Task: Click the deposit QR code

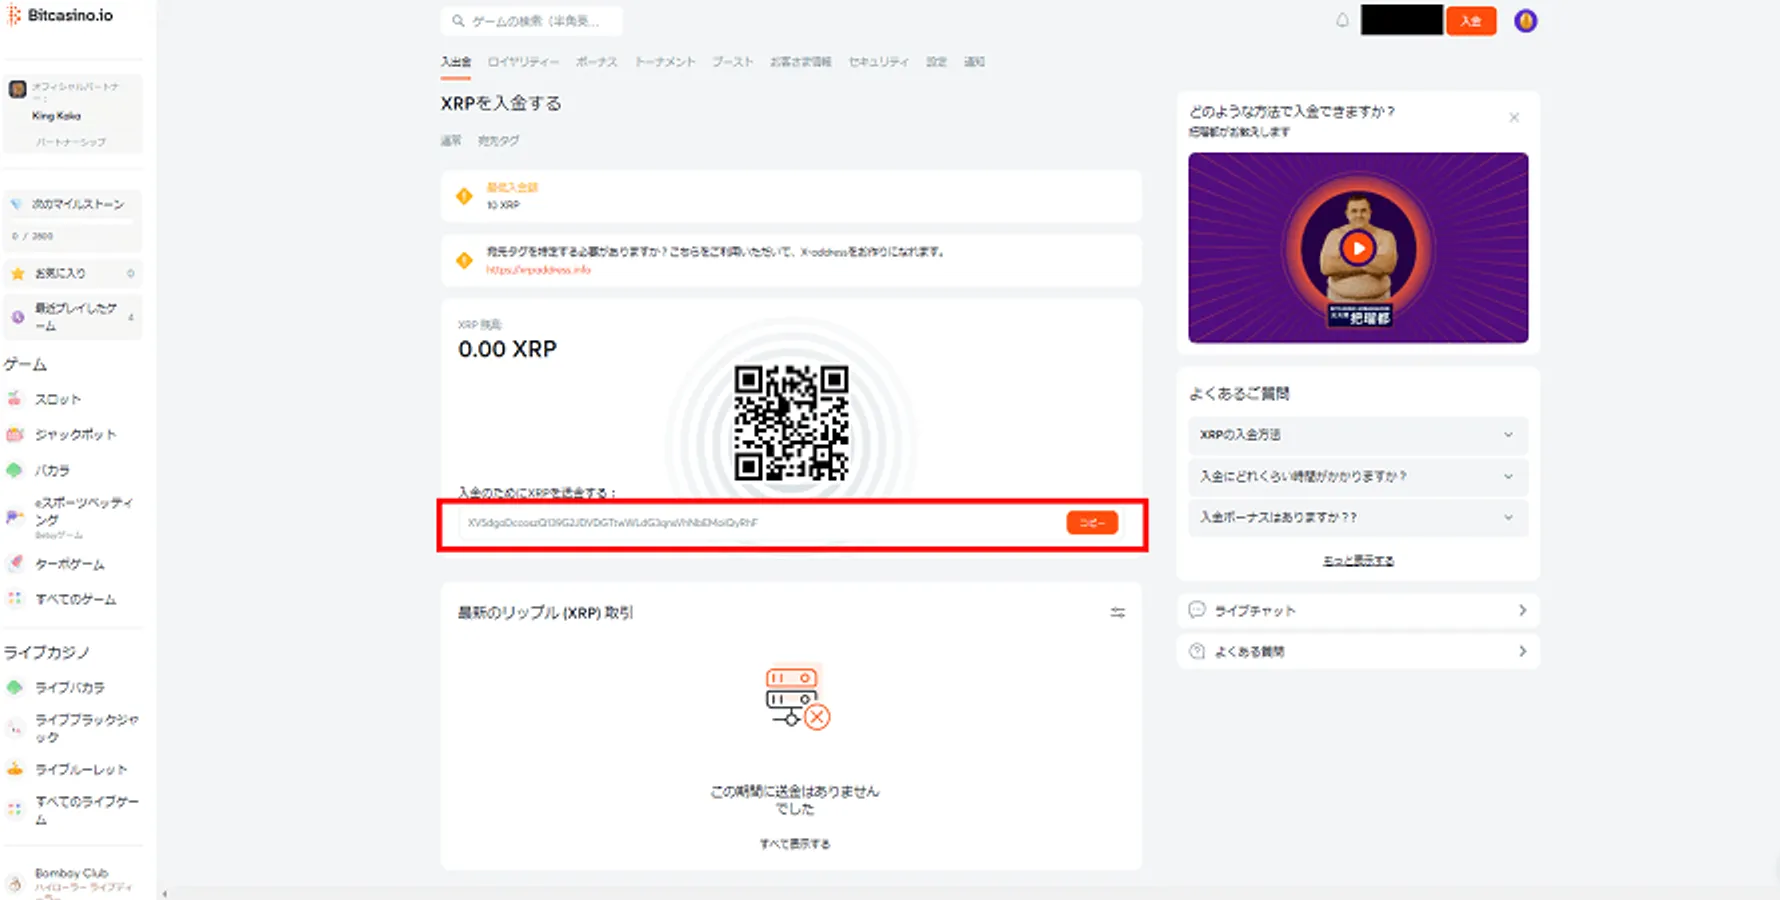Action: (791, 423)
